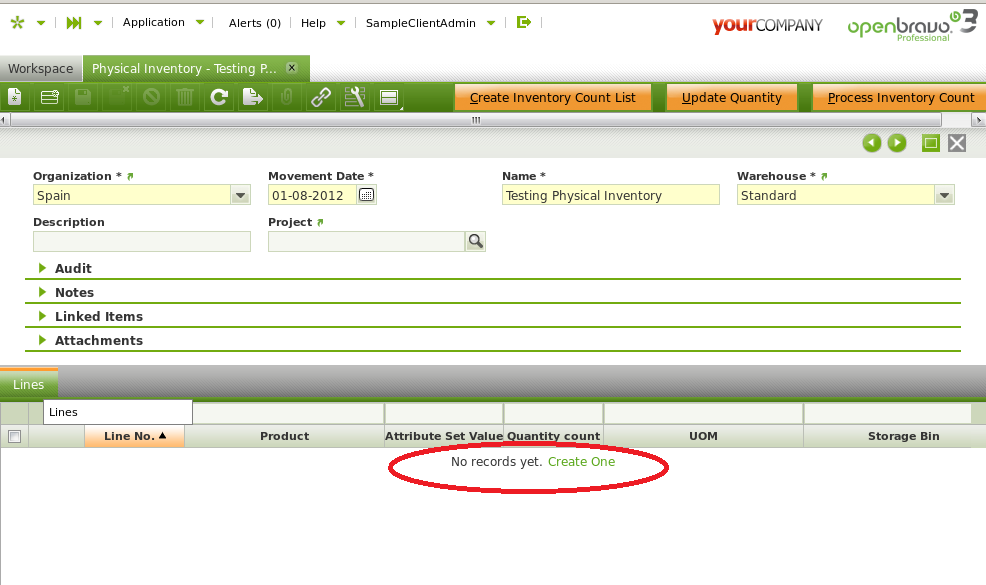Image resolution: width=986 pixels, height=585 pixels.
Task: Go to previous record arrow
Action: 872,143
